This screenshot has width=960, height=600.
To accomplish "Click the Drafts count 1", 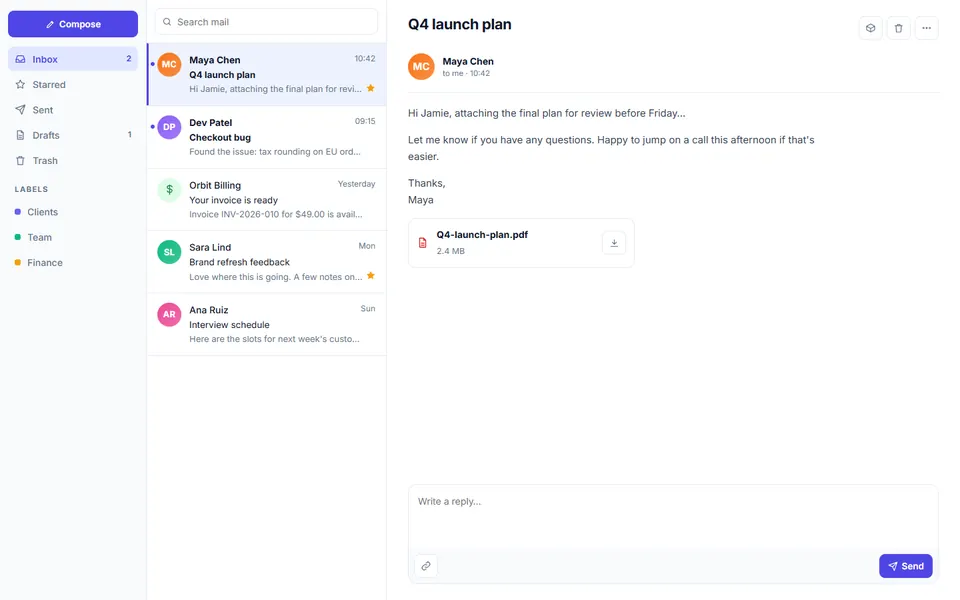I will (129, 135).
